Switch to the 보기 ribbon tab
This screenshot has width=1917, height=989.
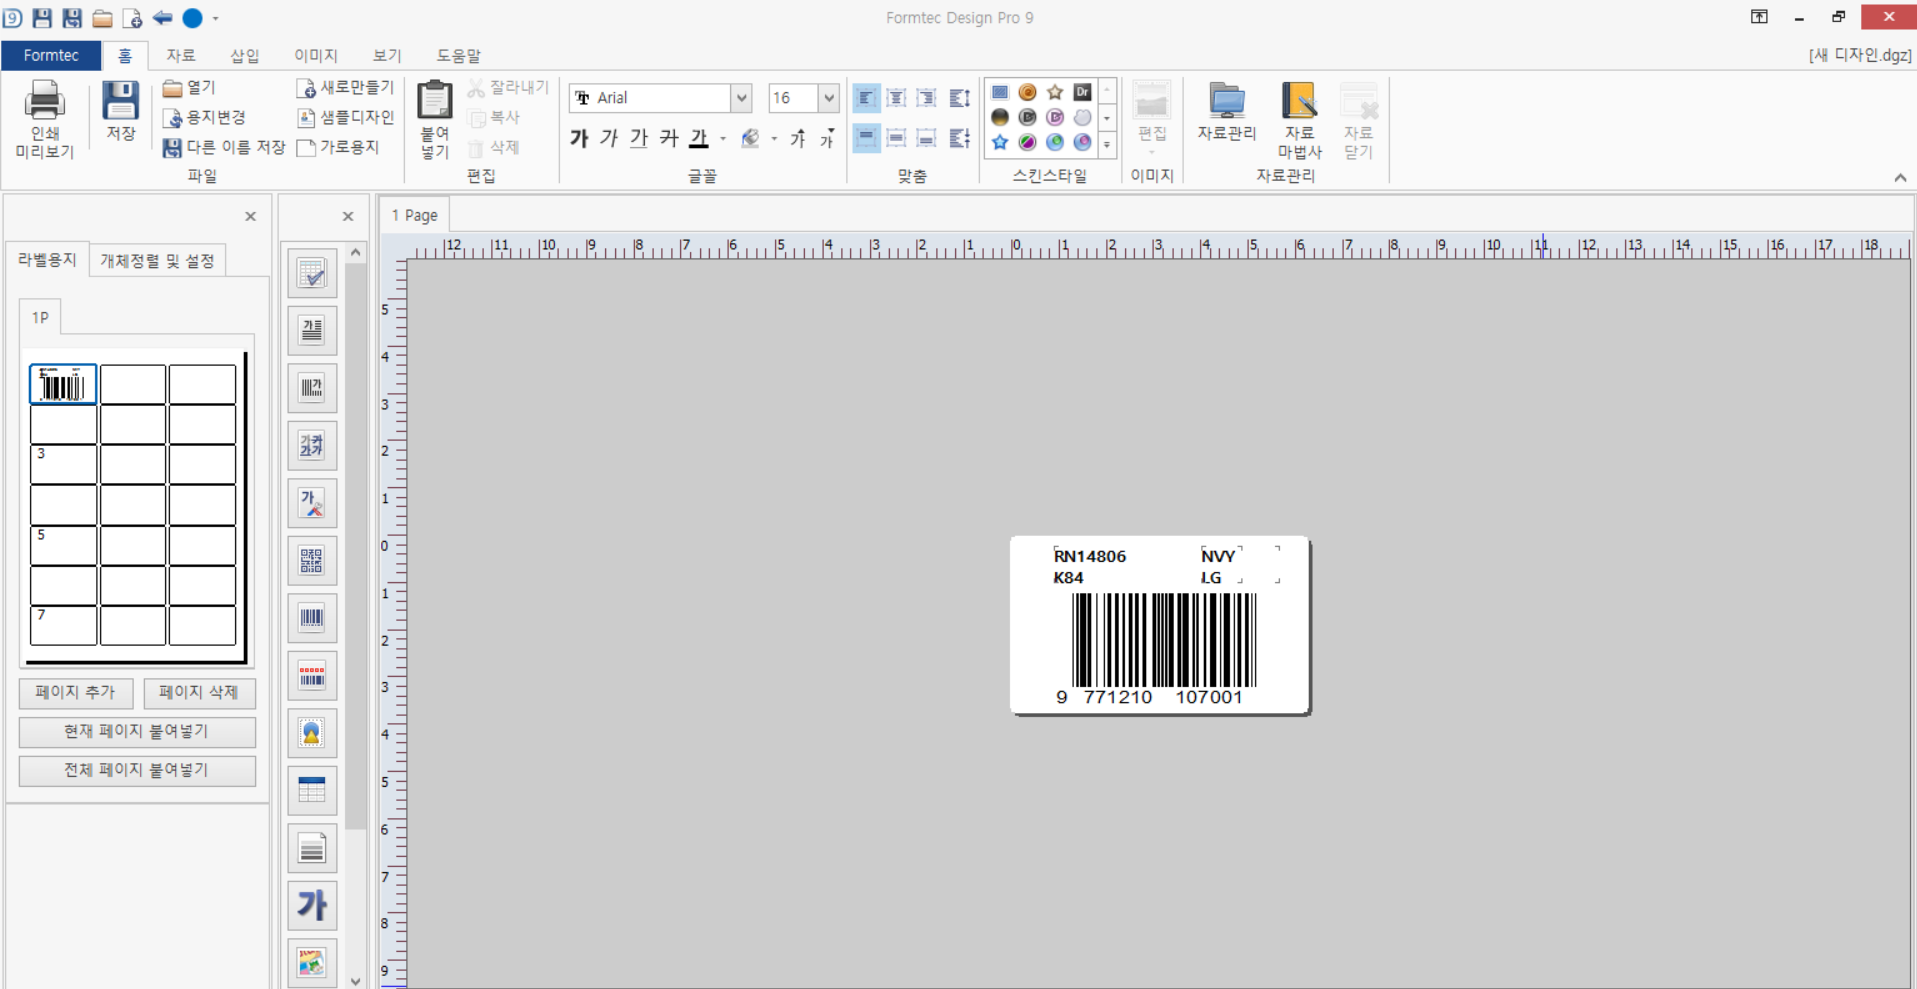[387, 55]
